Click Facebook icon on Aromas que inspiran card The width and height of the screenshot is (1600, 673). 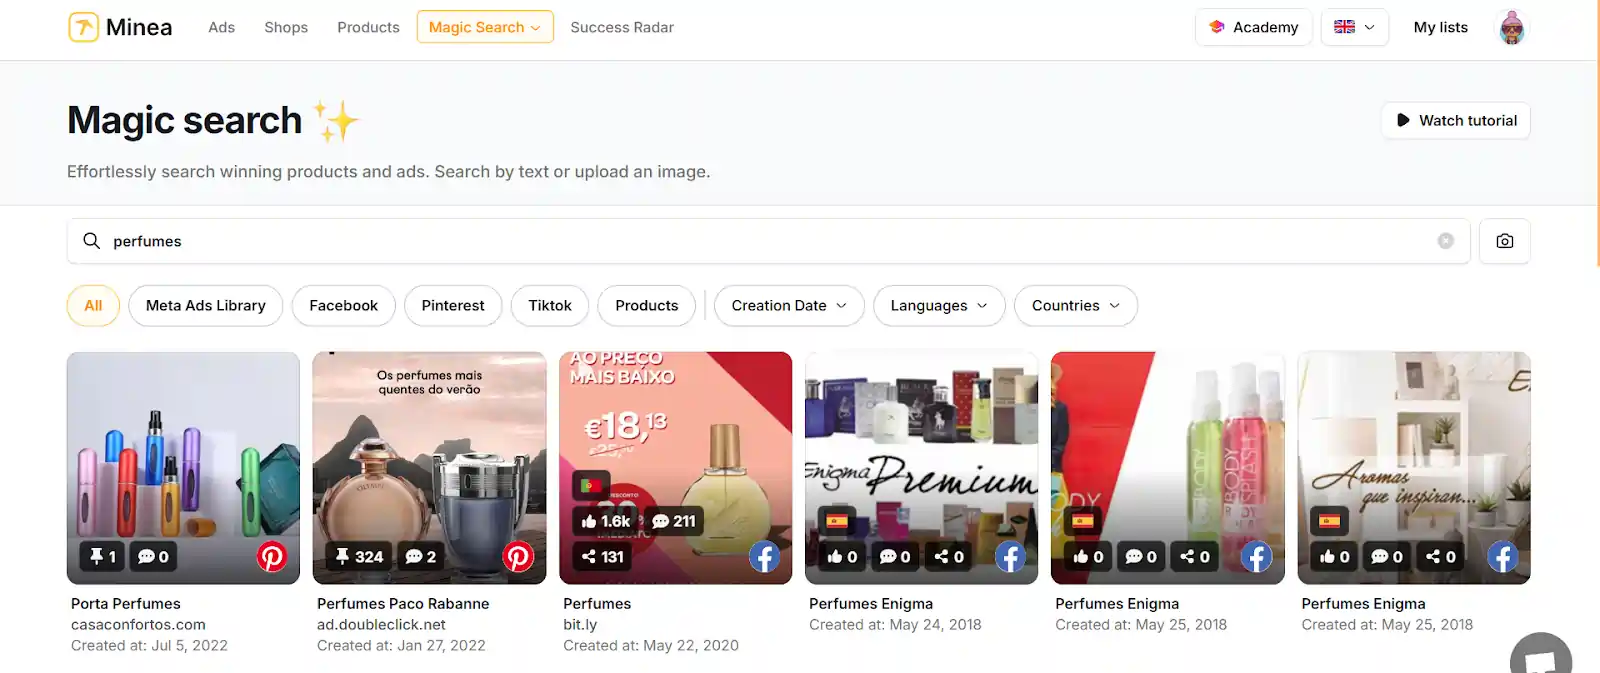1502,556
